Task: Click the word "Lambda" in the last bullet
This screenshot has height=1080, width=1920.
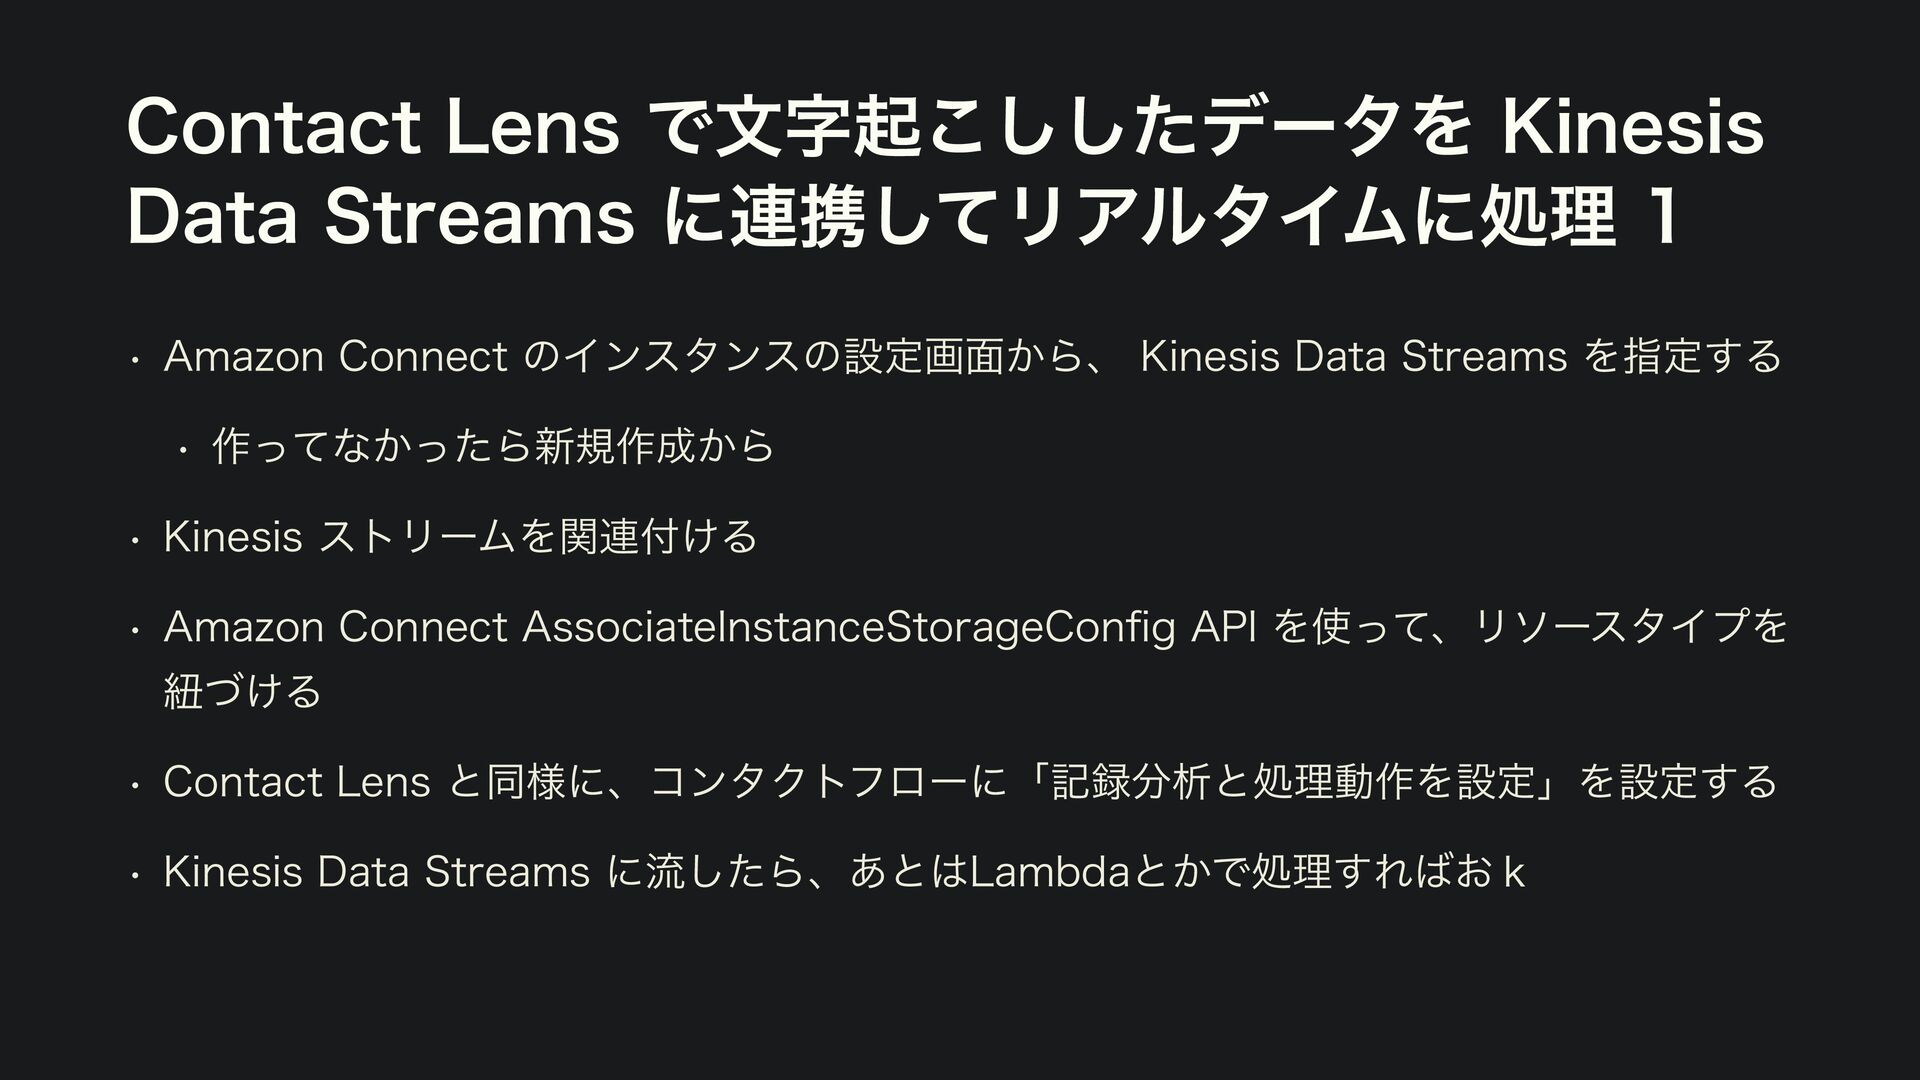Action: point(1048,873)
